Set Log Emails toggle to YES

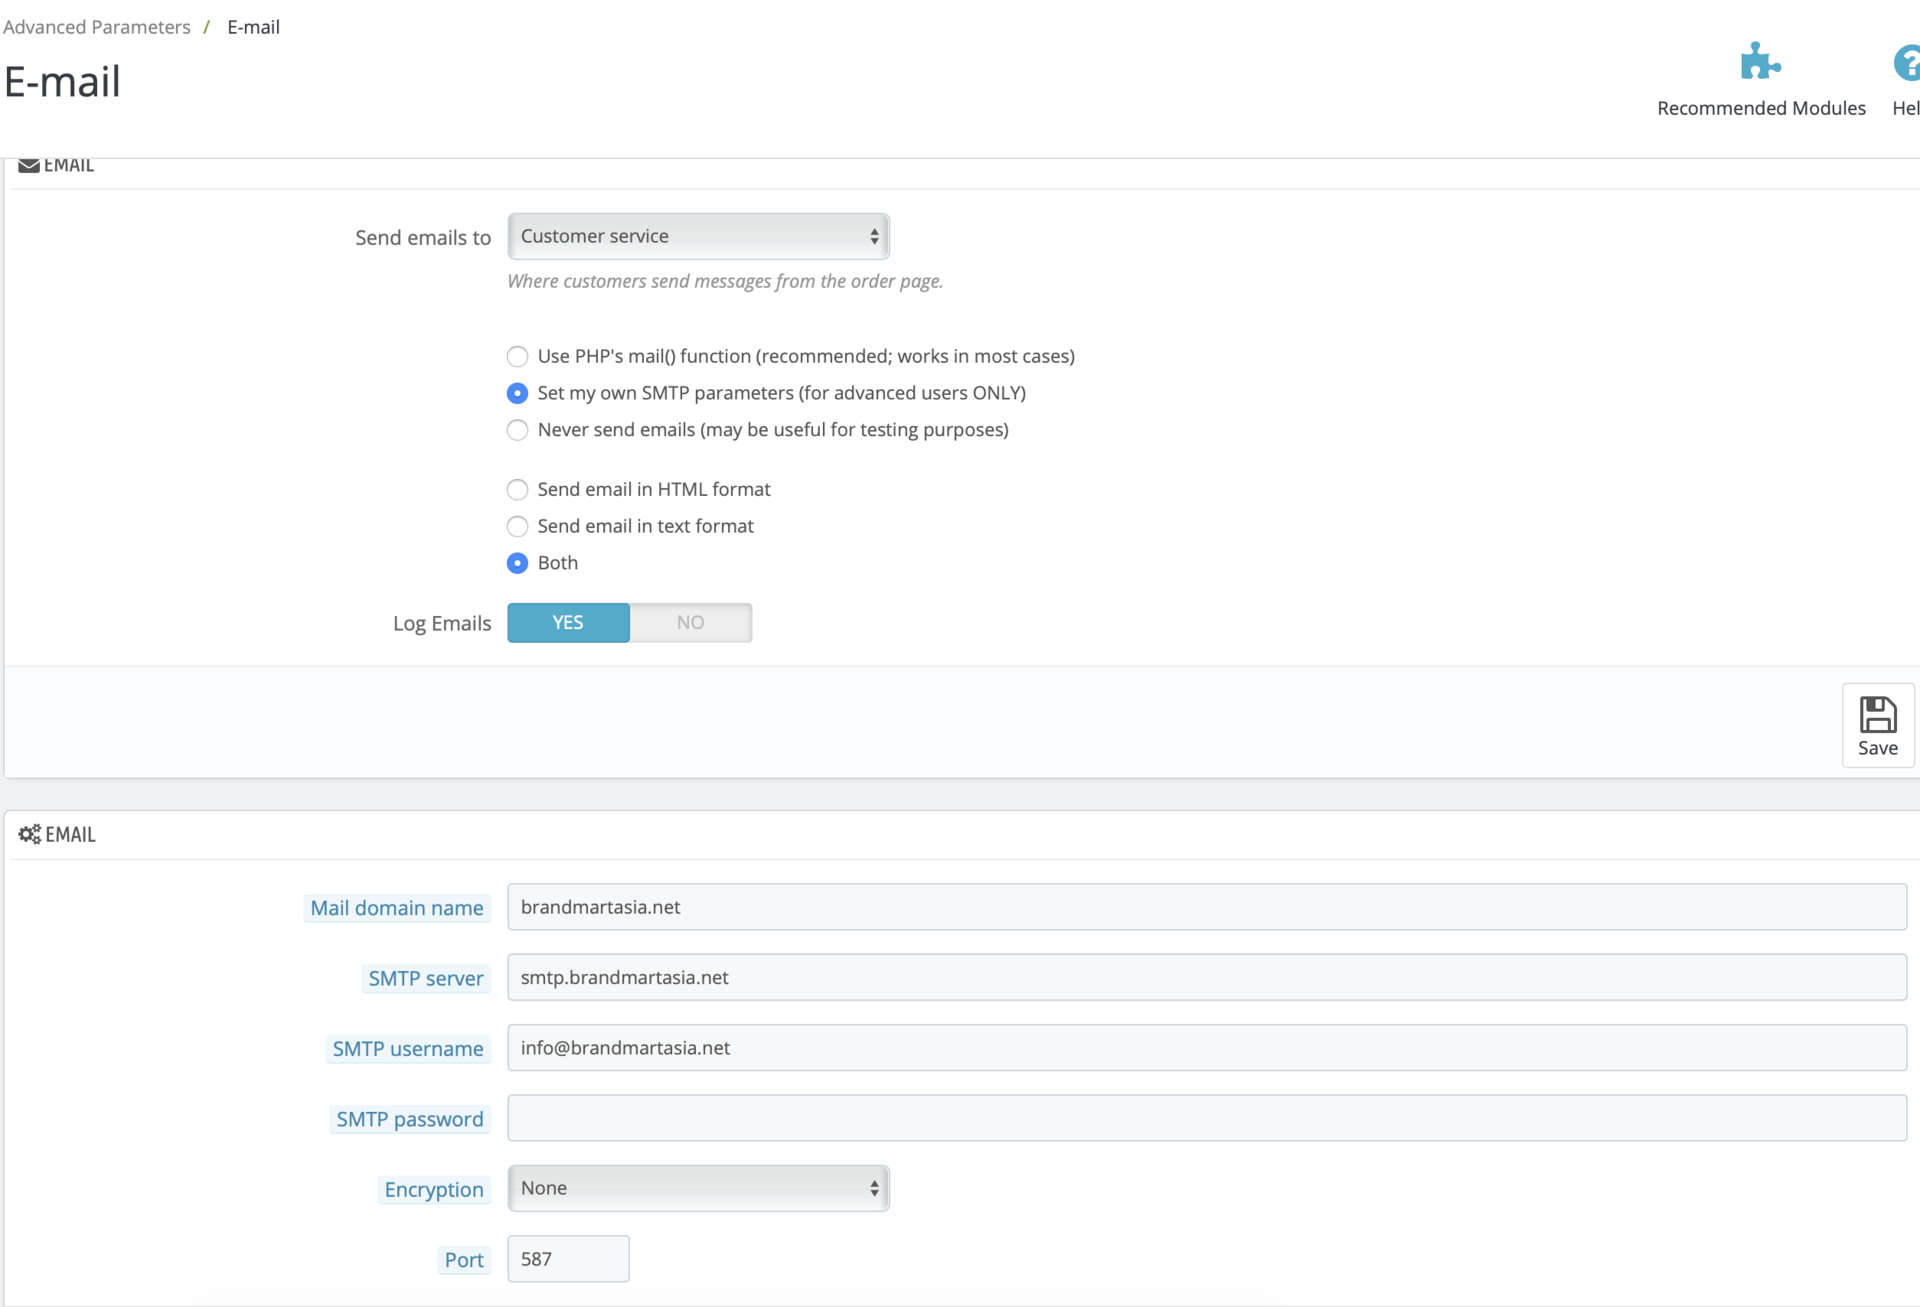[568, 623]
